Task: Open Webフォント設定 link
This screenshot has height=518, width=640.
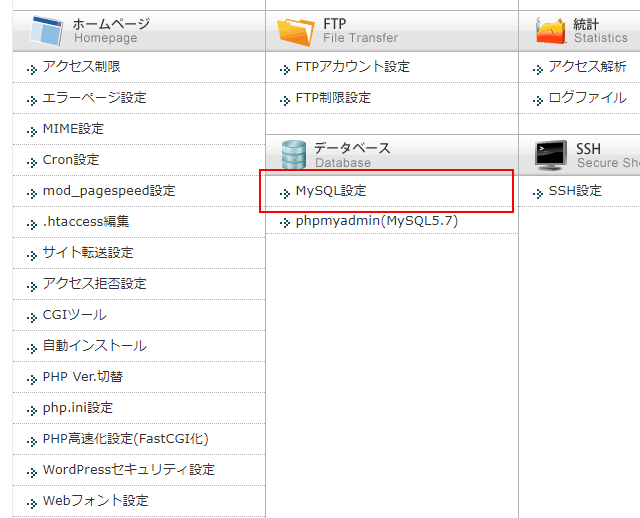Action: click(96, 501)
